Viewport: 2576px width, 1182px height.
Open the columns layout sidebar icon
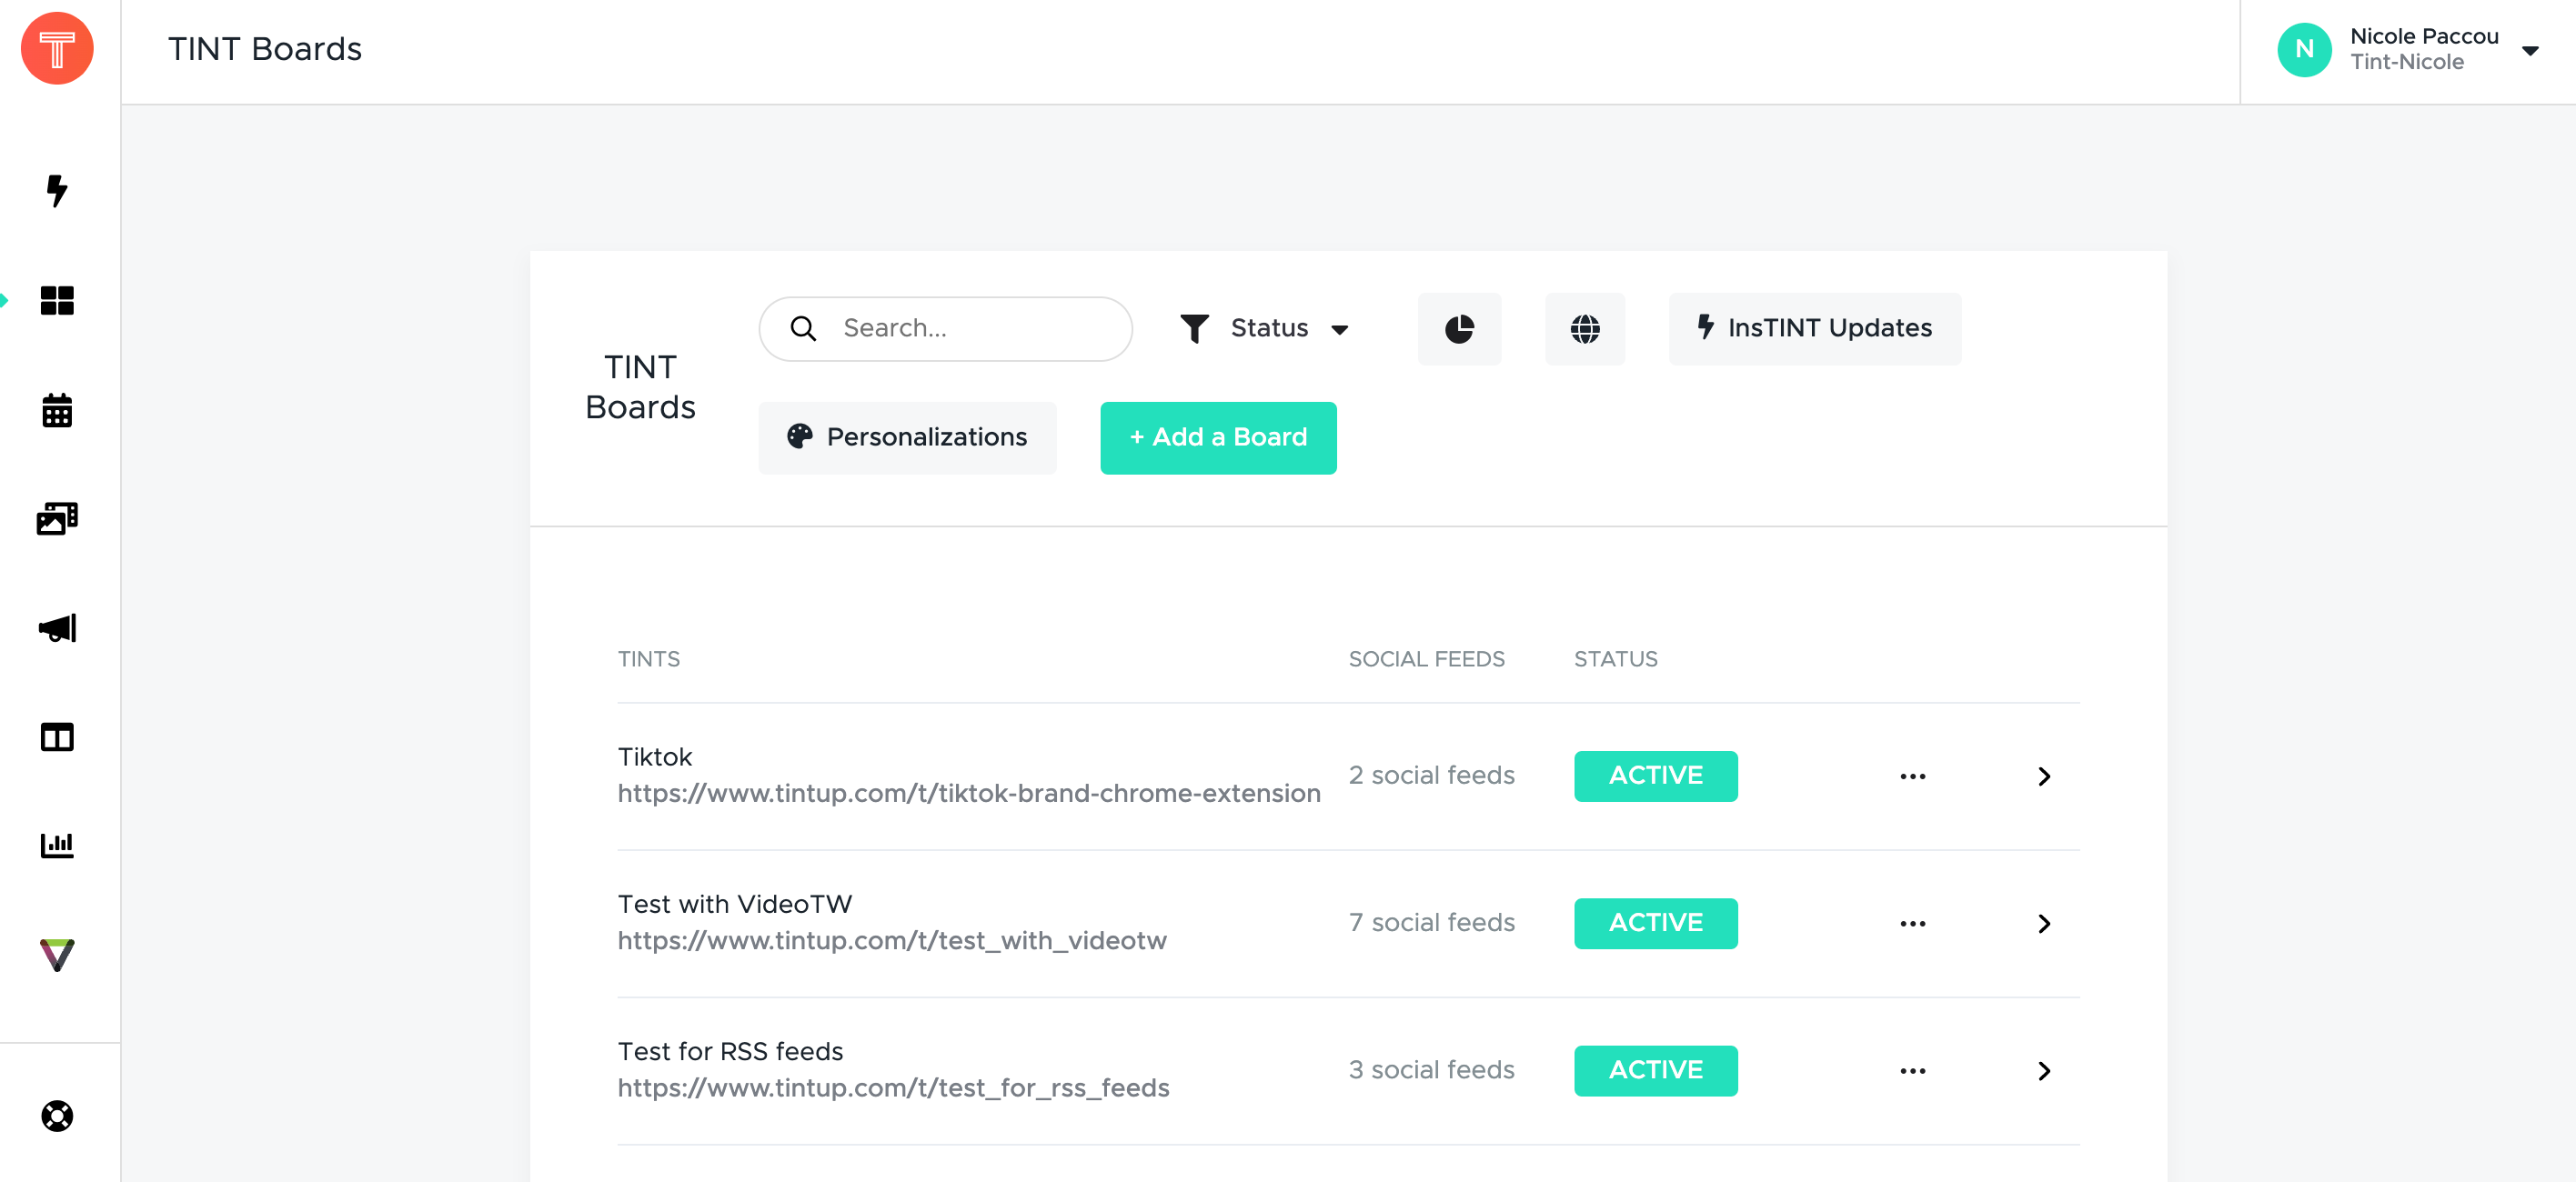(x=57, y=737)
